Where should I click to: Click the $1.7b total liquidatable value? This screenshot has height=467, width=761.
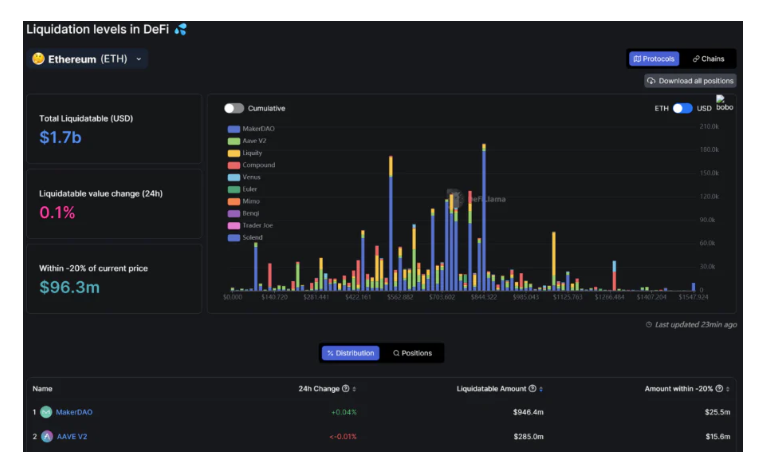[60, 137]
